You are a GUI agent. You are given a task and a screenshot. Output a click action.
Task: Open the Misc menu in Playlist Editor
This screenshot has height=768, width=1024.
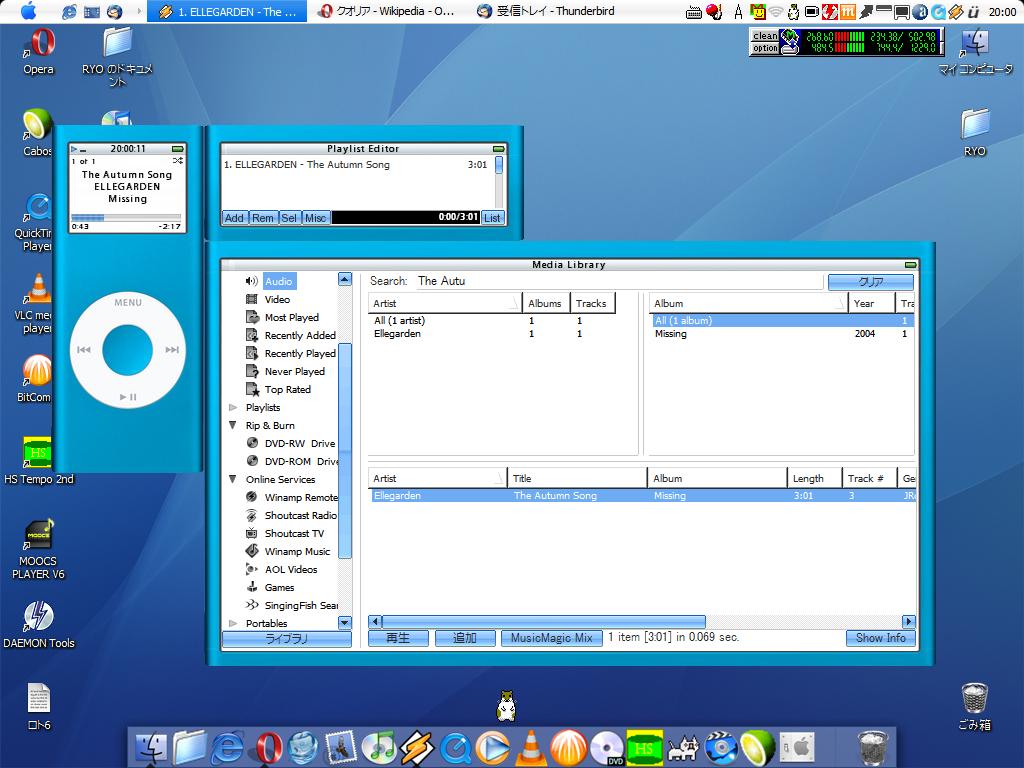point(315,218)
